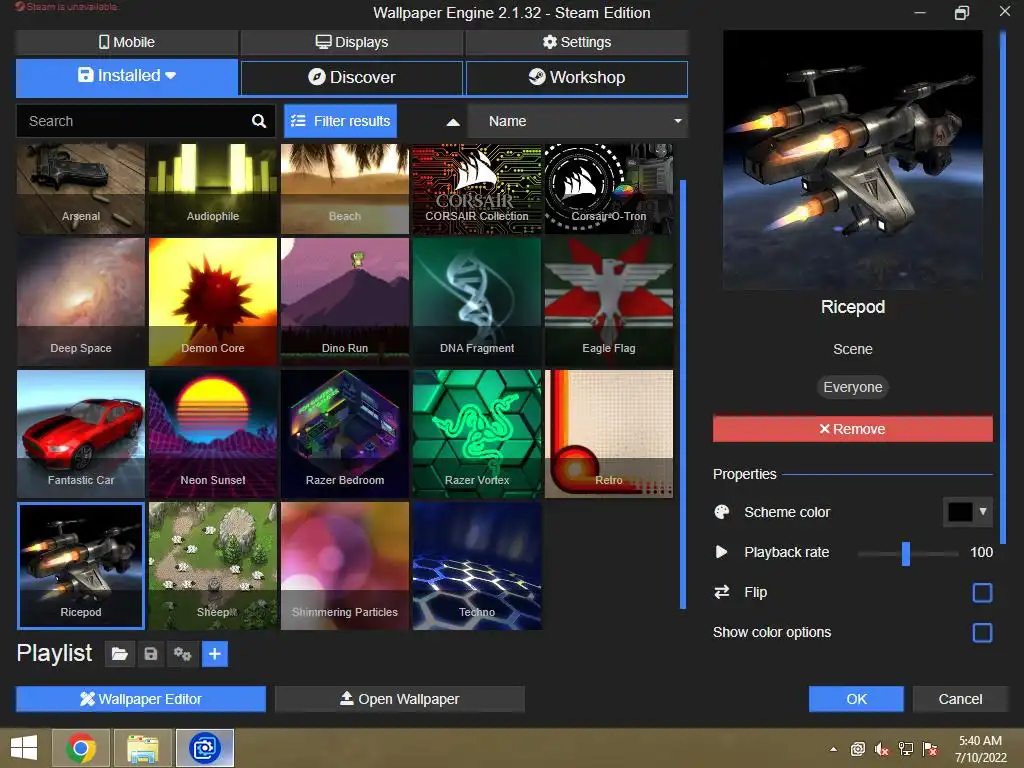
Task: Select the DNA Fragment wallpaper
Action: click(x=477, y=302)
